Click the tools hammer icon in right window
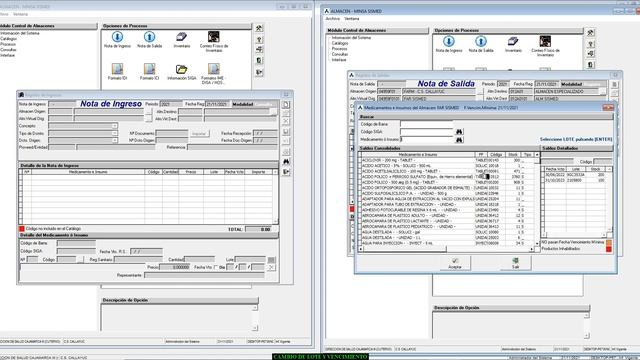 click(x=591, y=33)
